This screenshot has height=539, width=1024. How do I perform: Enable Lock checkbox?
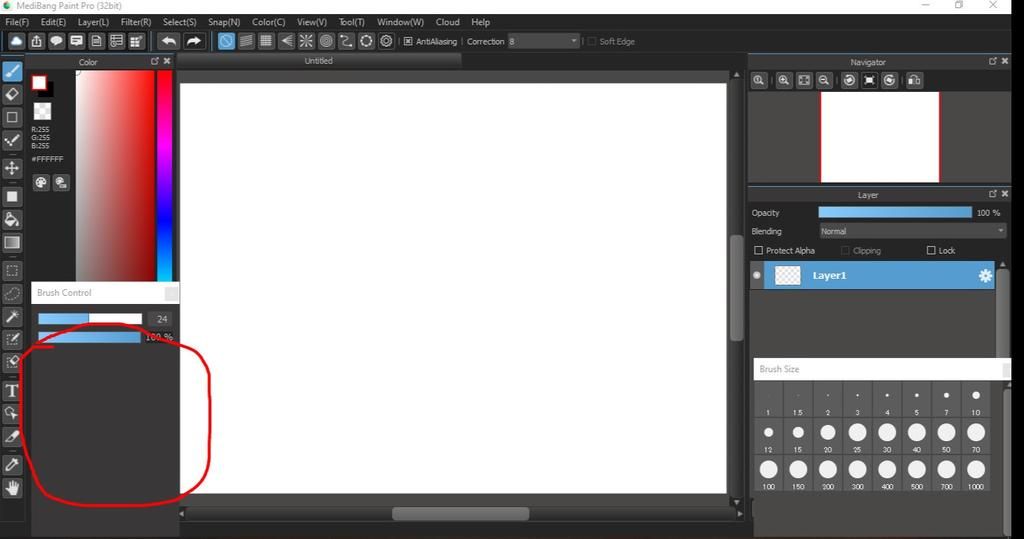point(931,250)
